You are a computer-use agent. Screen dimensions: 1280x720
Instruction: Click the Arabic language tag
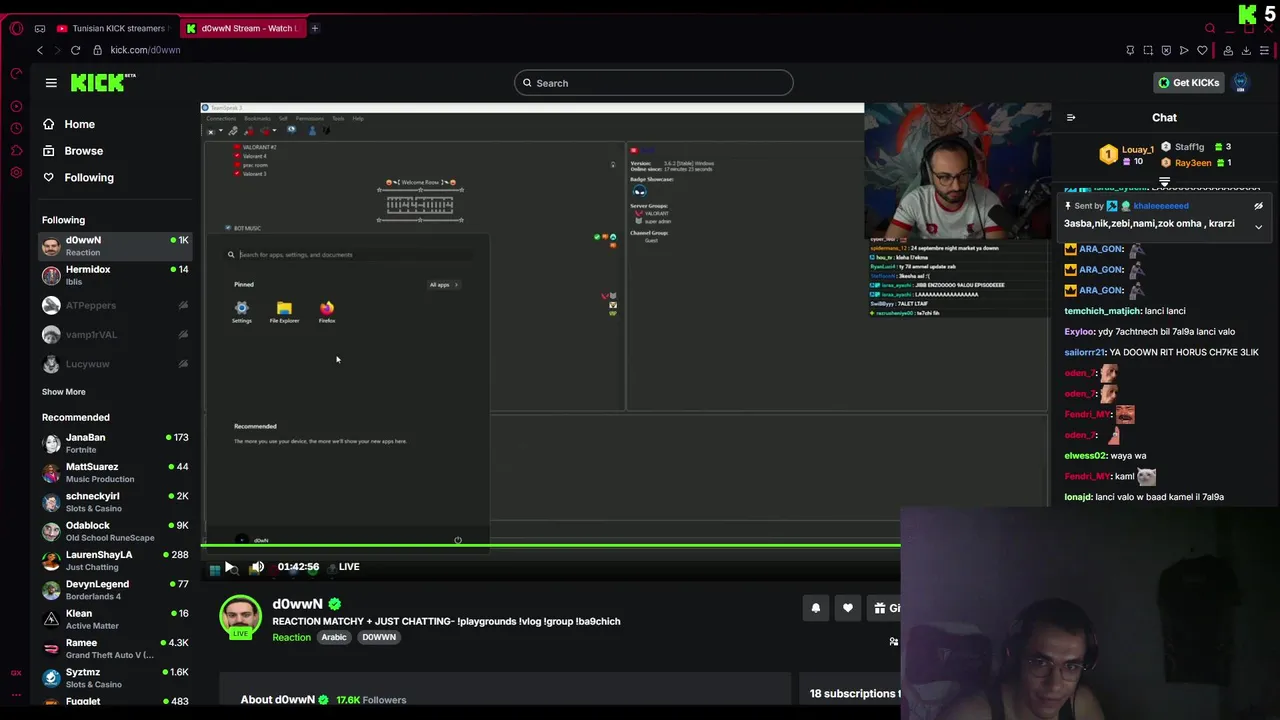point(334,637)
